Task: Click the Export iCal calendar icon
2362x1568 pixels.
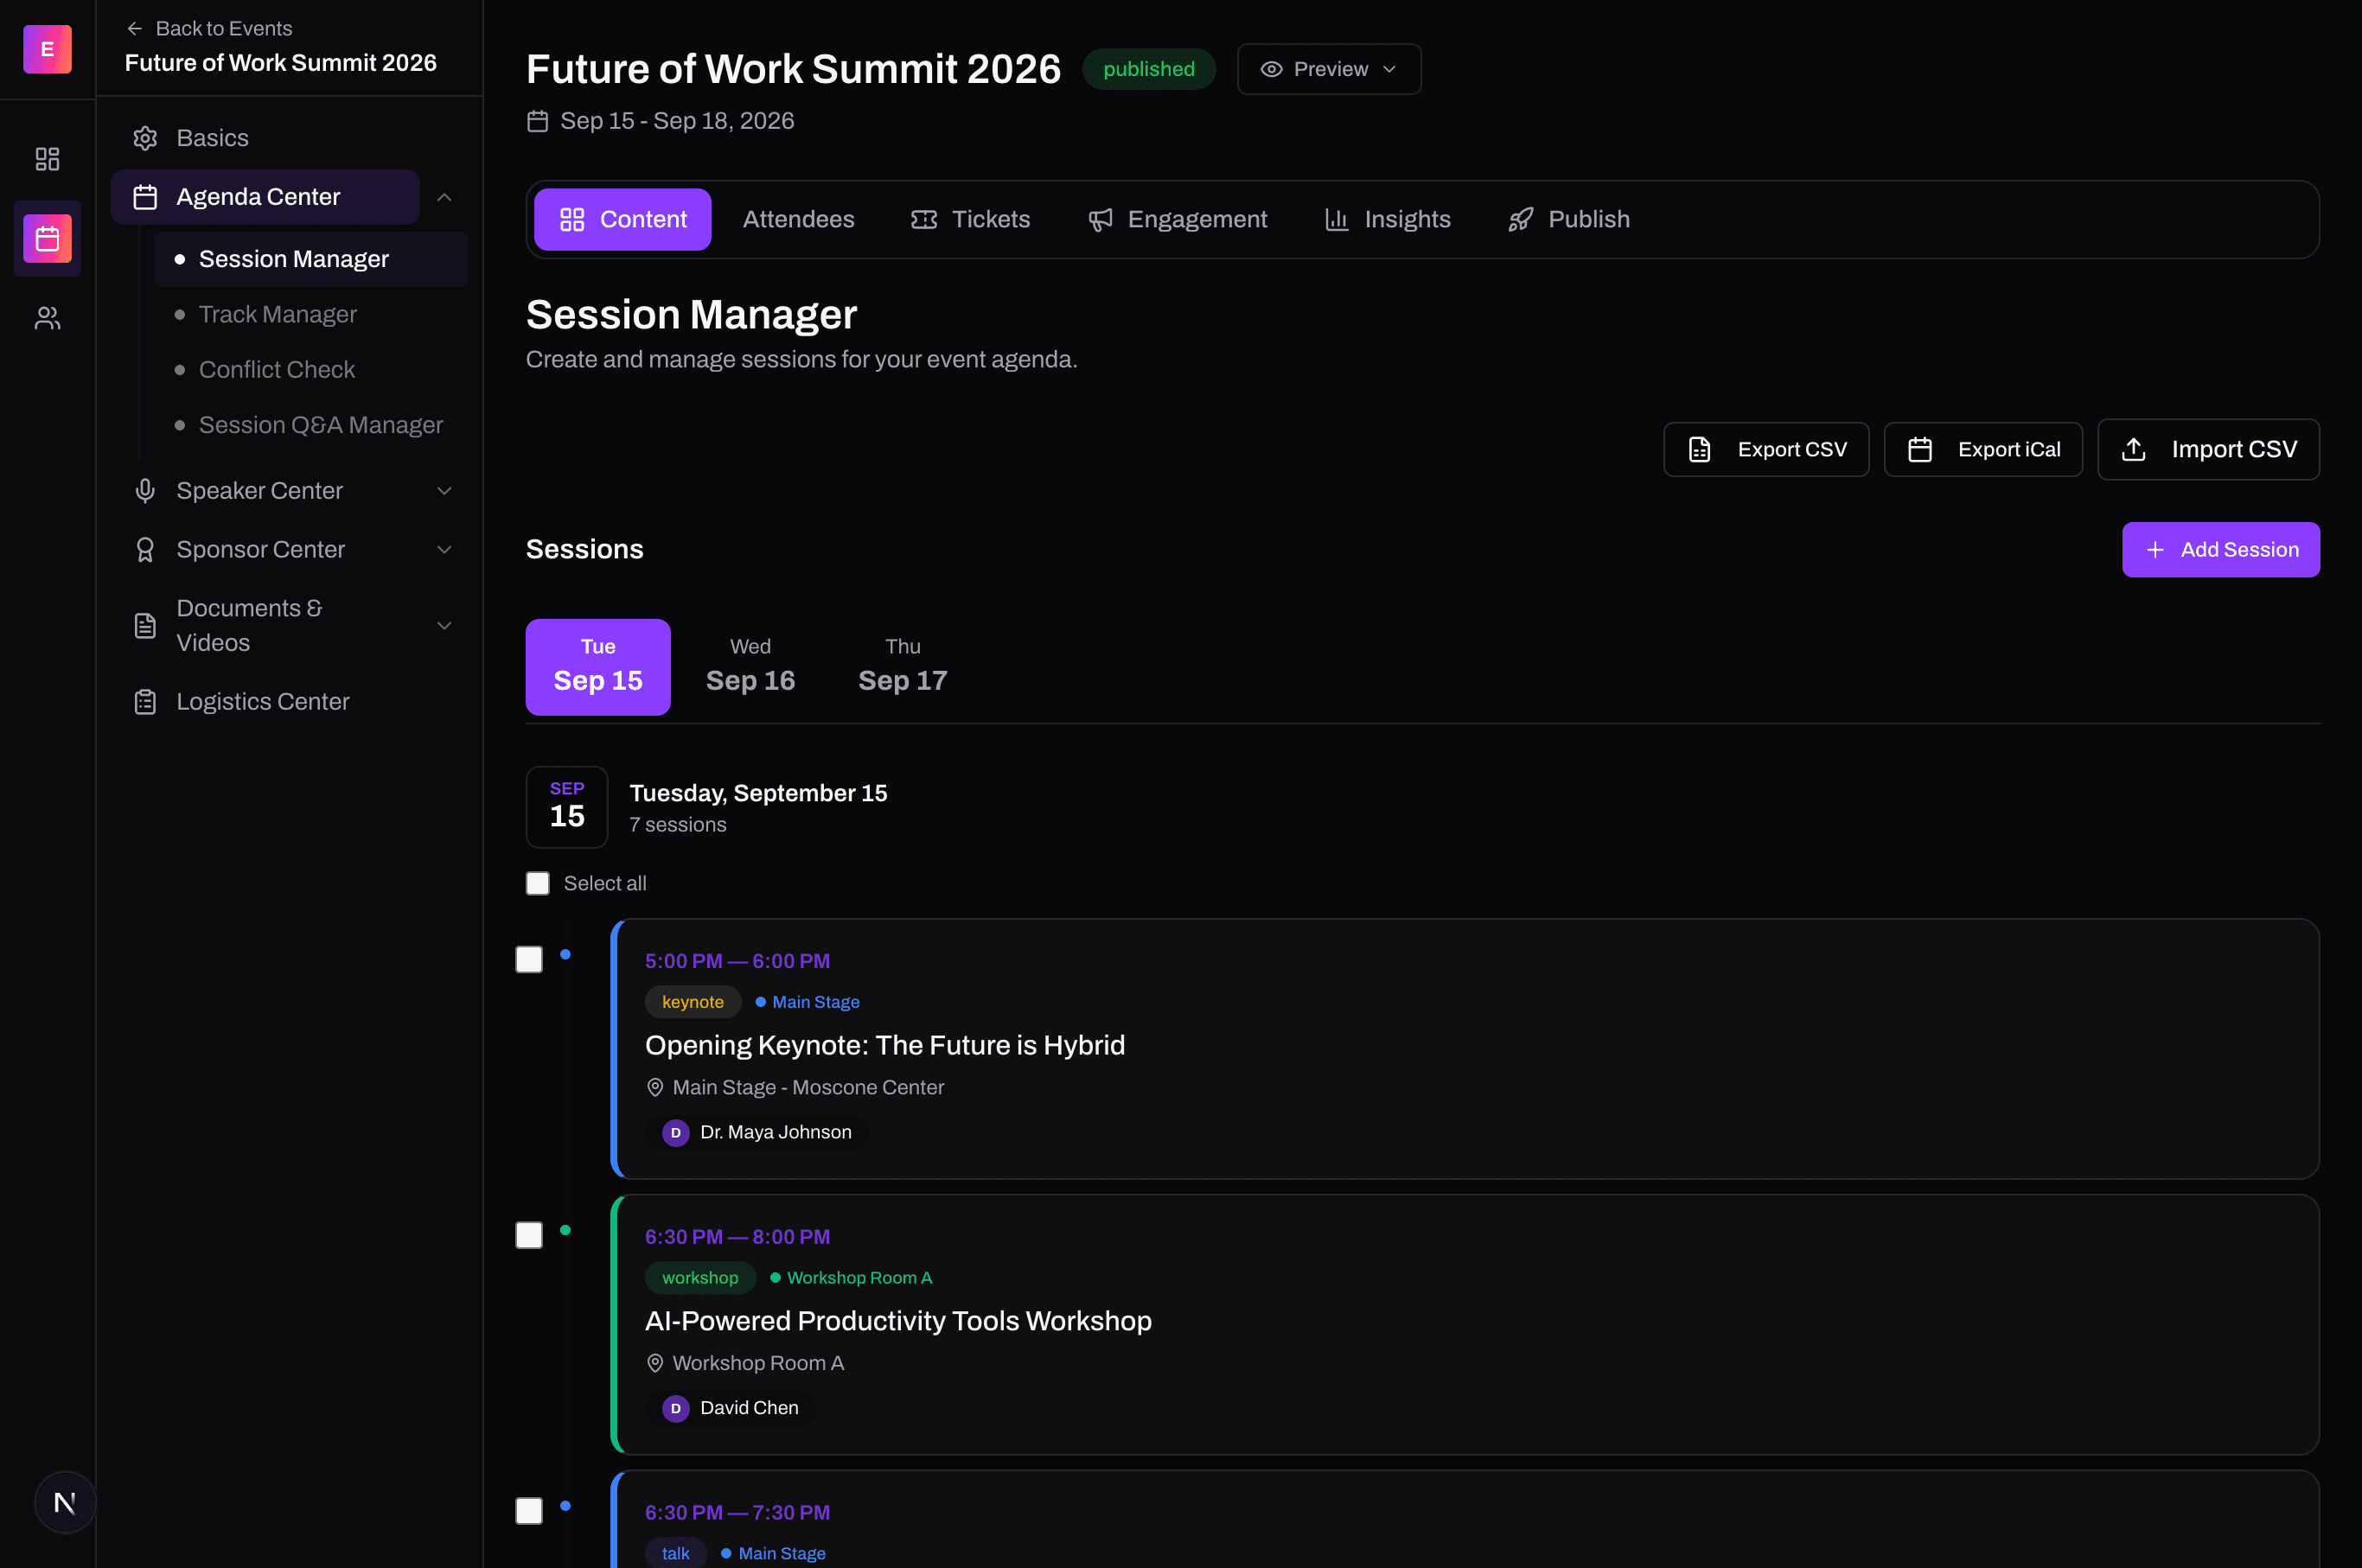Action: (x=1920, y=450)
